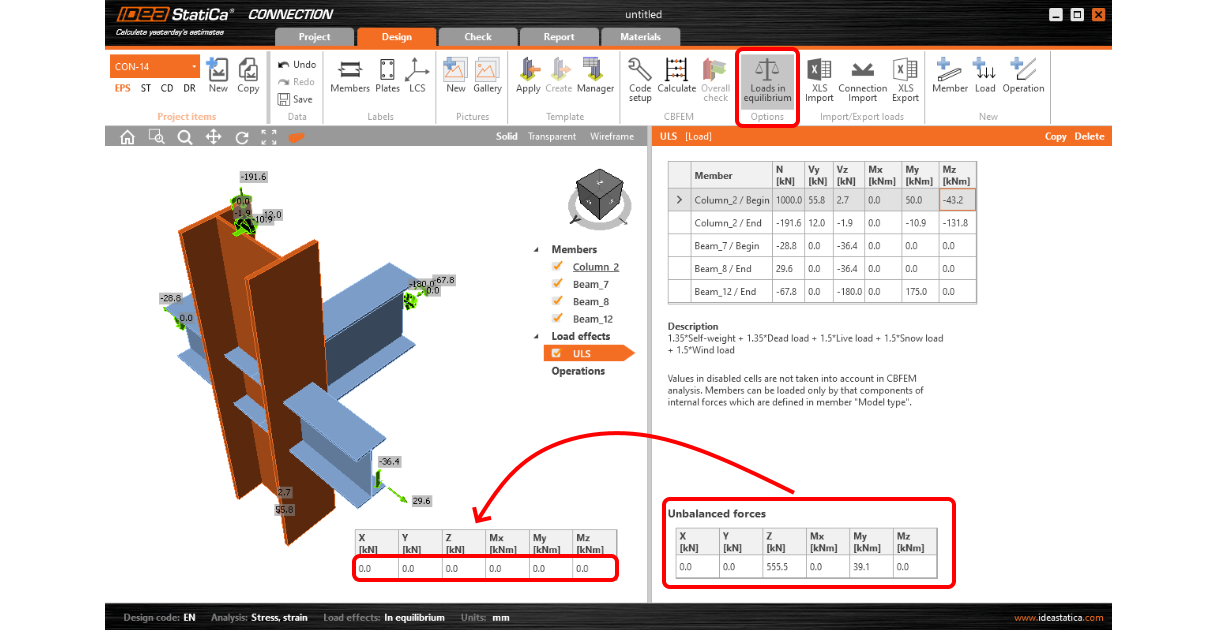Viewport: 1230px width, 630px height.
Task: Open the New project item icon
Action: point(218,76)
